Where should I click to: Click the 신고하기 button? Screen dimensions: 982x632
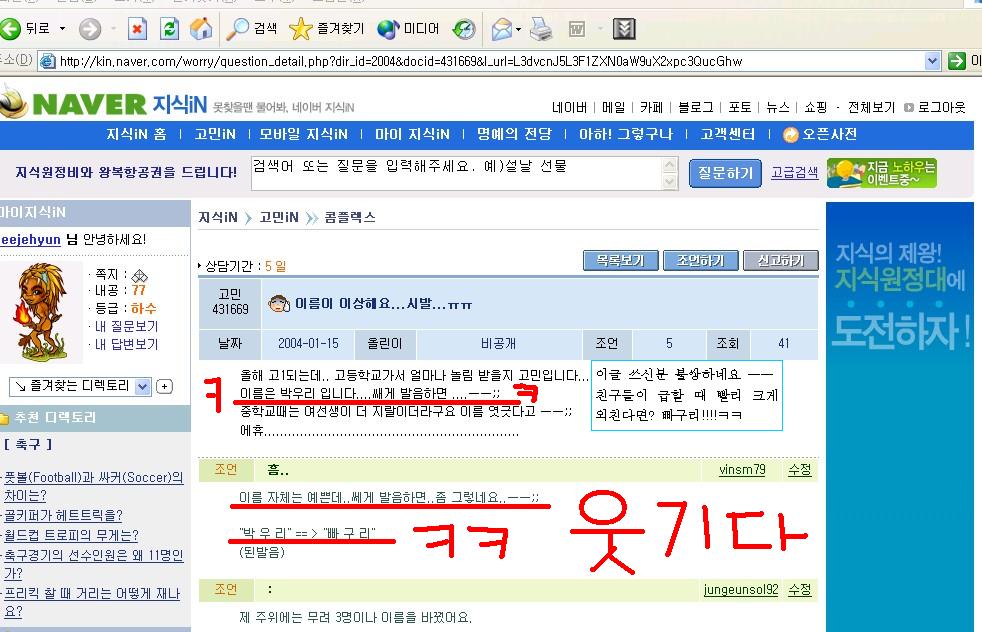pos(780,261)
